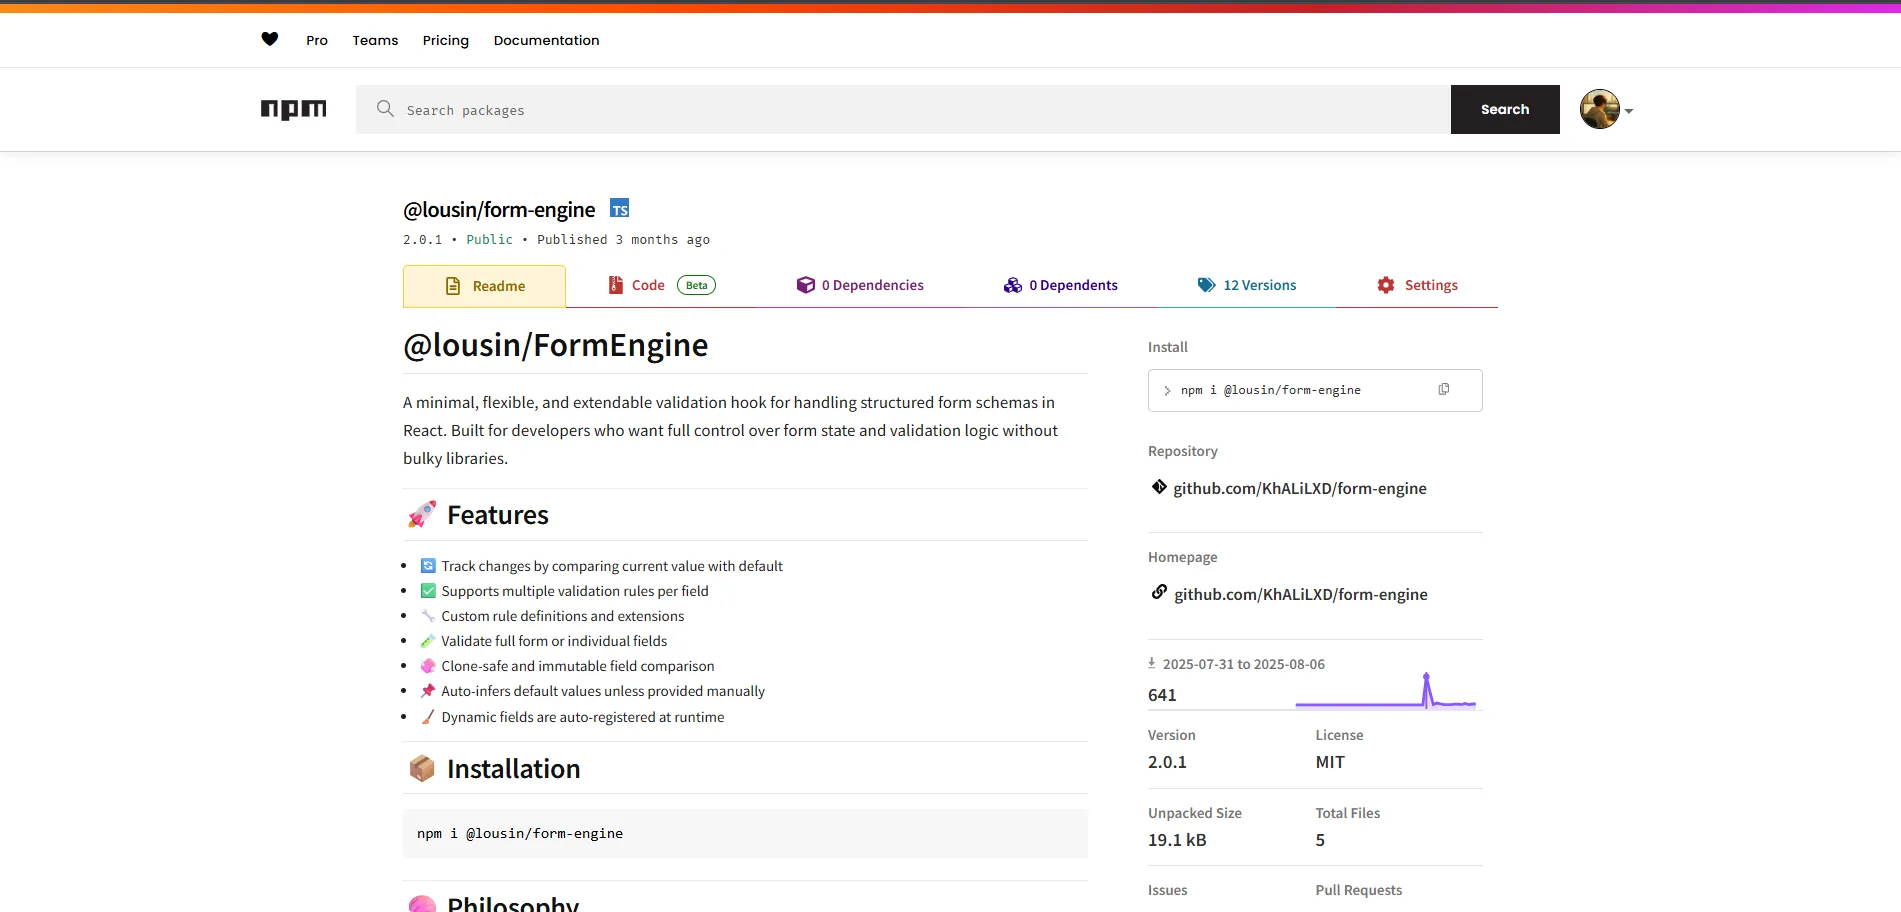This screenshot has height=912, width=1901.
Task: Open user avatar account menu
Action: click(1599, 109)
